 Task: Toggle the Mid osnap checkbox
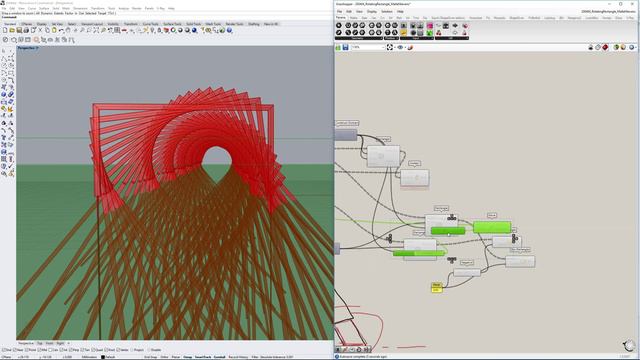point(39,350)
